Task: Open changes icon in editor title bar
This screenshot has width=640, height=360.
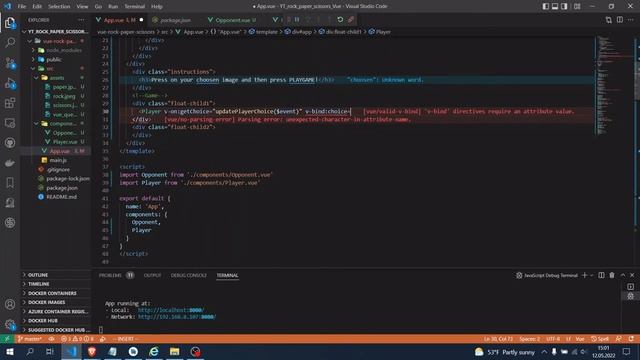Action: 609,20
